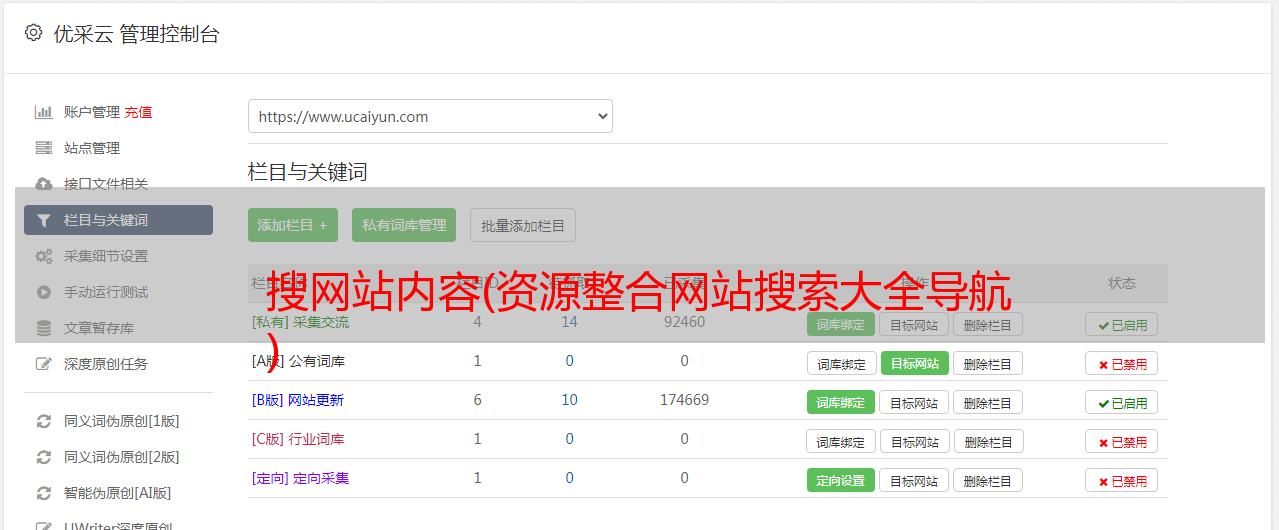Open the 充值 recharge link
This screenshot has width=1279, height=530.
(x=138, y=112)
